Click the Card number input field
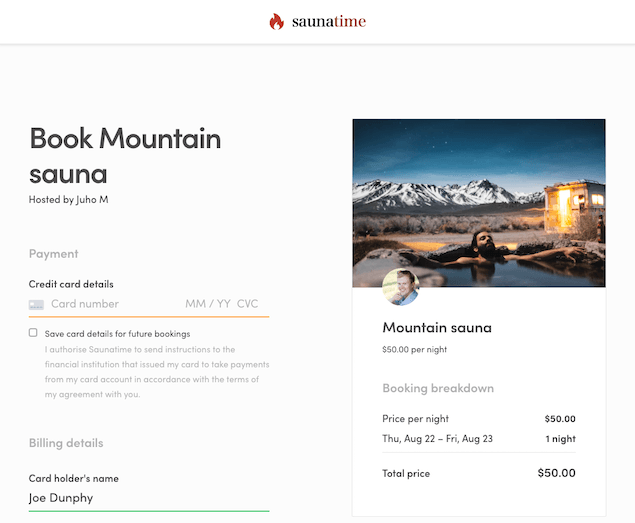Viewport: 635px width, 523px height. 110,304
